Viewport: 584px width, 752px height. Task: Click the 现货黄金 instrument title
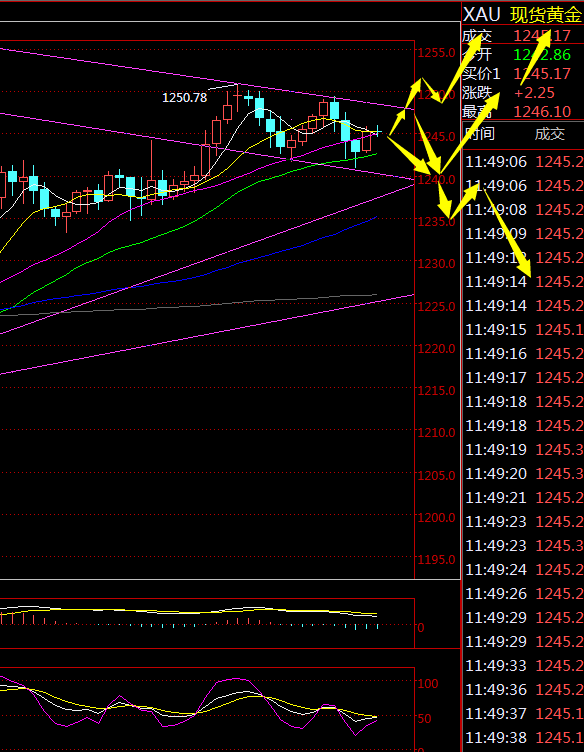[546, 15]
